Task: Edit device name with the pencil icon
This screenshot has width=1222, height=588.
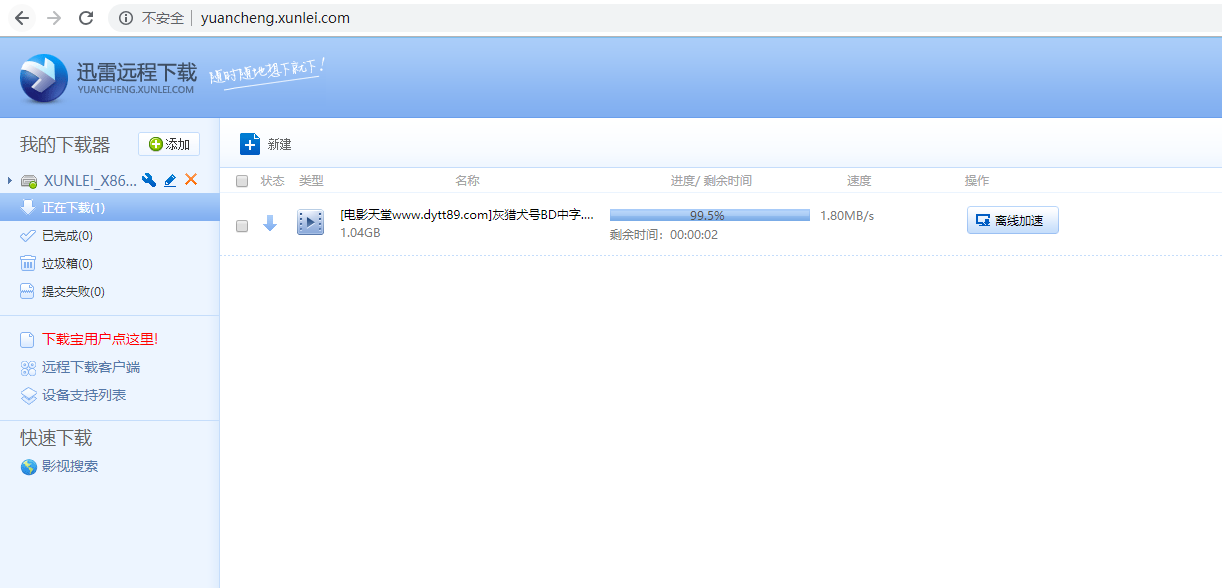Action: tap(169, 180)
